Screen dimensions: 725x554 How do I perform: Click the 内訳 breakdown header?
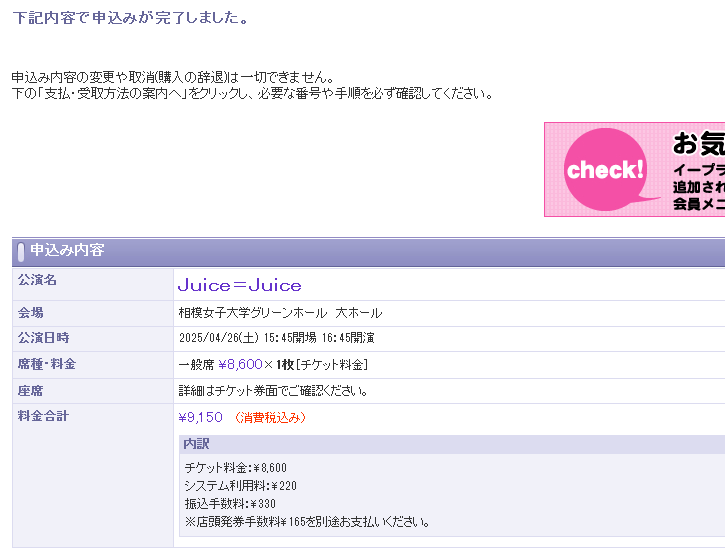pos(452,444)
